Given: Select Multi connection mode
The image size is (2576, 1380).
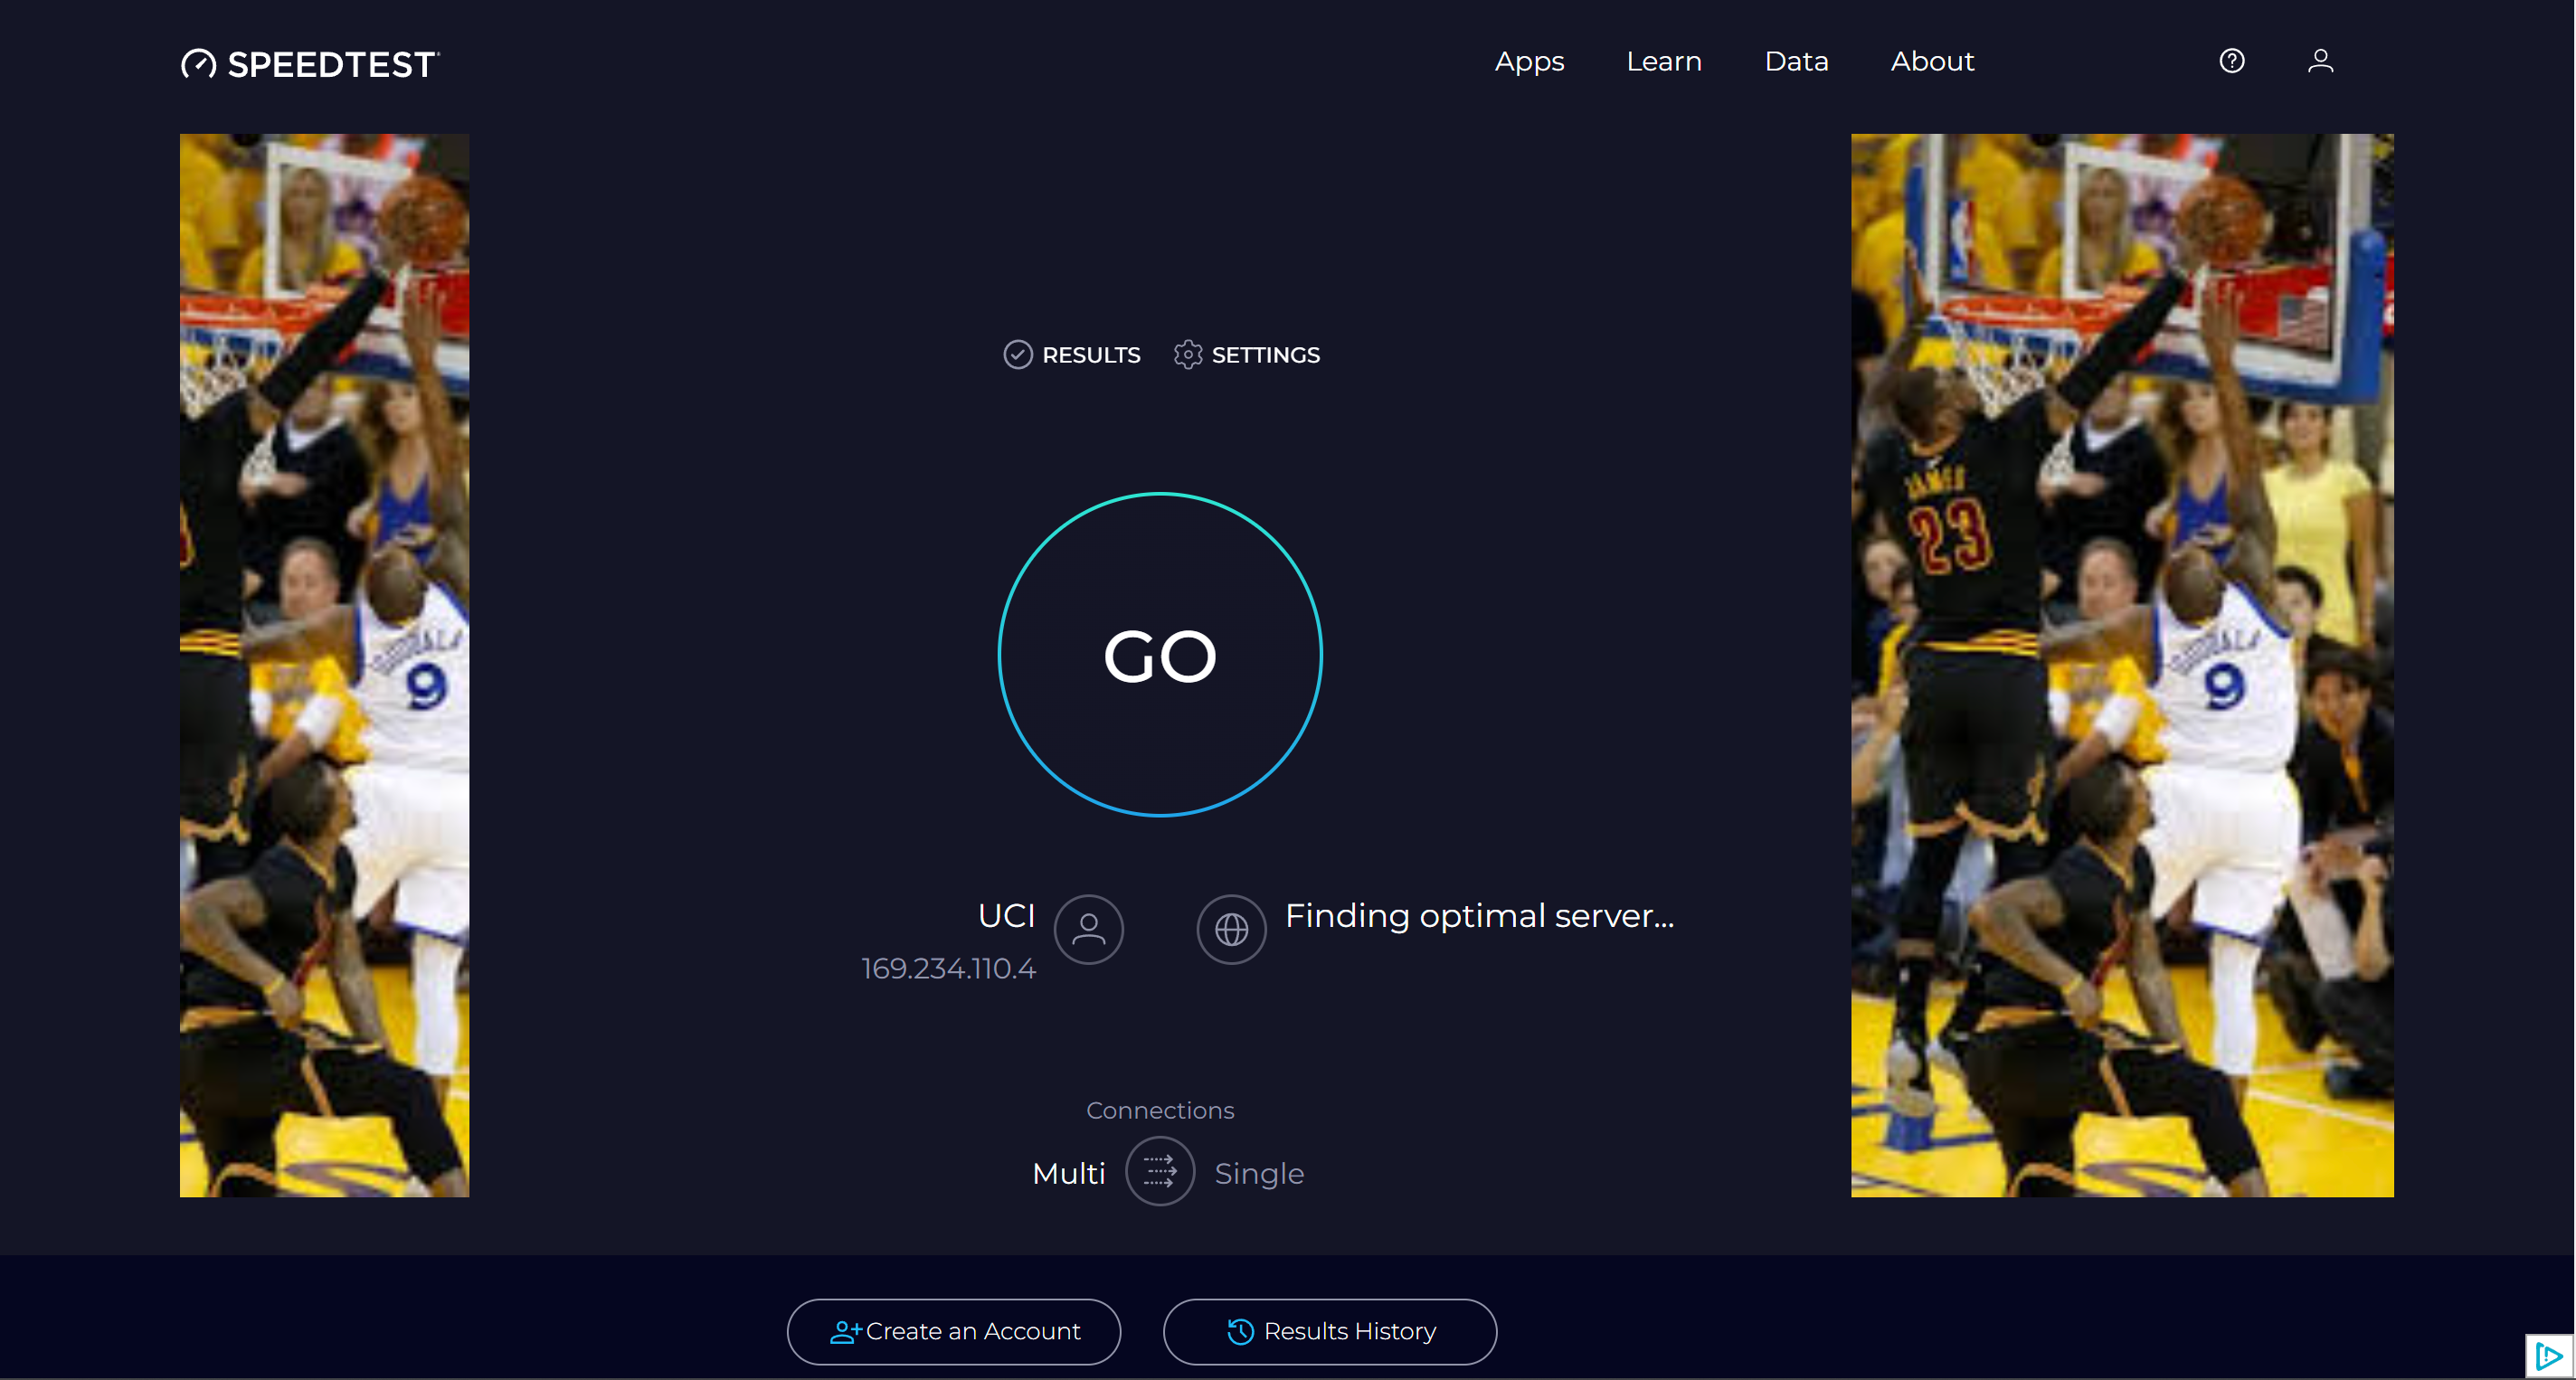Looking at the screenshot, I should click(x=1068, y=1173).
